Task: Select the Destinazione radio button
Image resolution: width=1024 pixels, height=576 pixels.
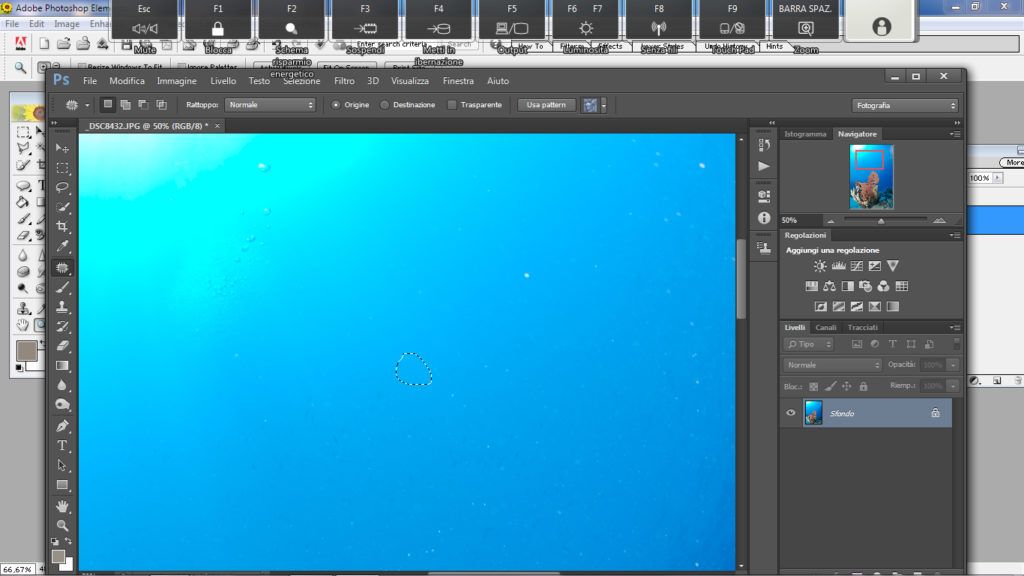Action: [385, 105]
